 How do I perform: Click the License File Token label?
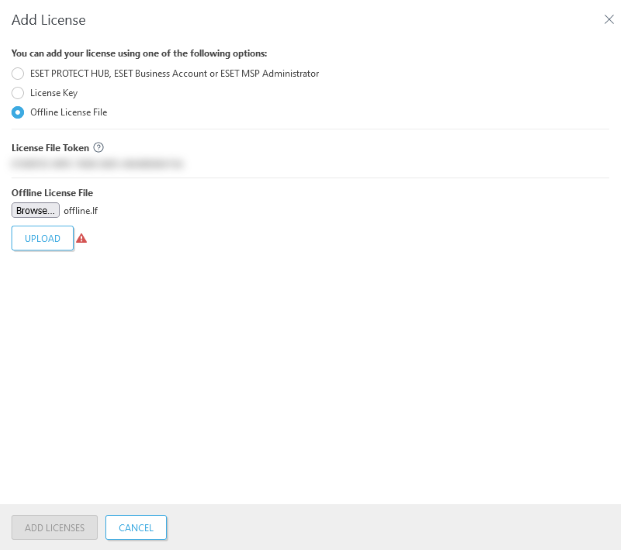50,148
